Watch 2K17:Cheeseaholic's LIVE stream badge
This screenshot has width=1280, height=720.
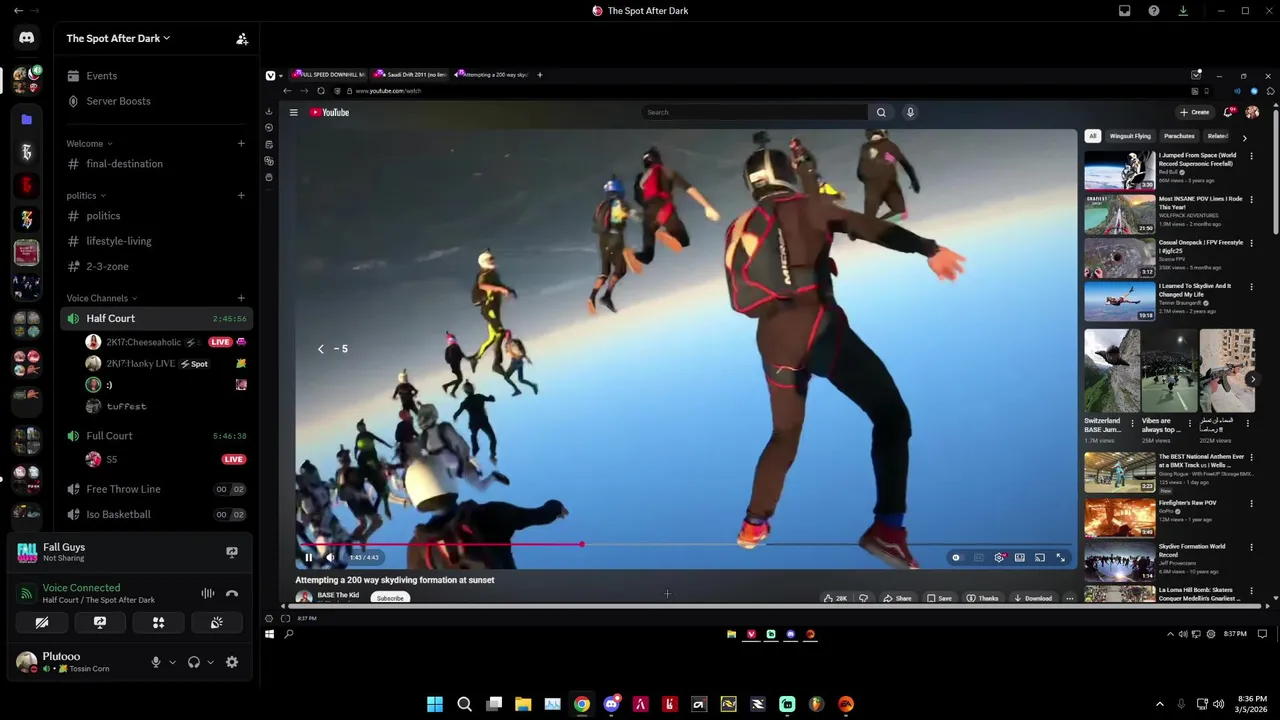pos(220,342)
